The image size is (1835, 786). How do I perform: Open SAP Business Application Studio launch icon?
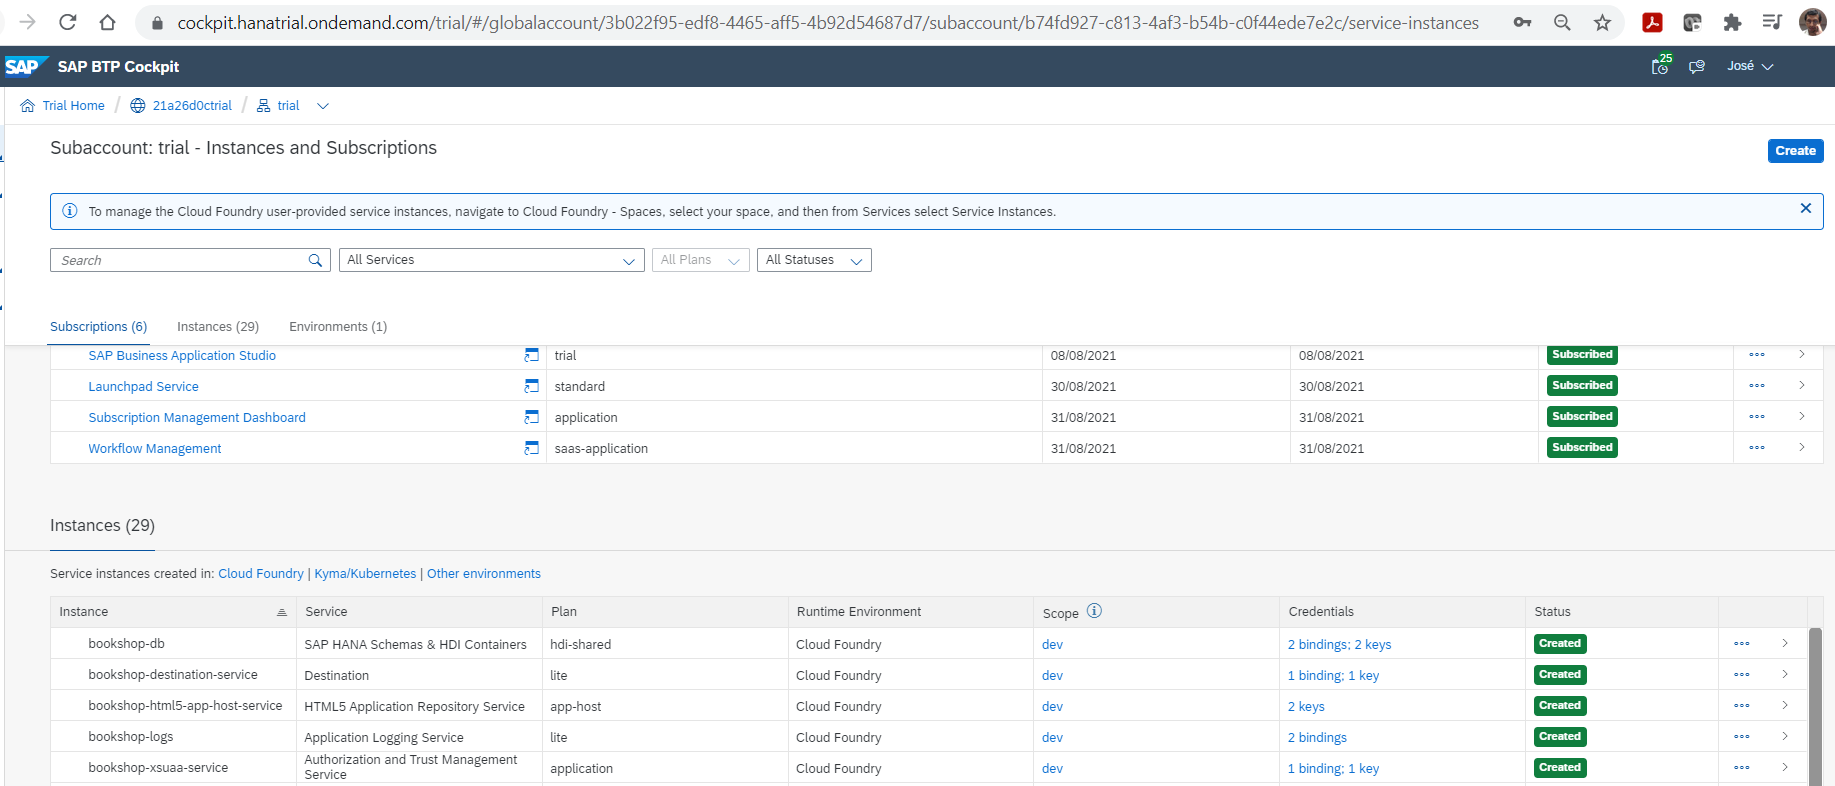click(531, 355)
